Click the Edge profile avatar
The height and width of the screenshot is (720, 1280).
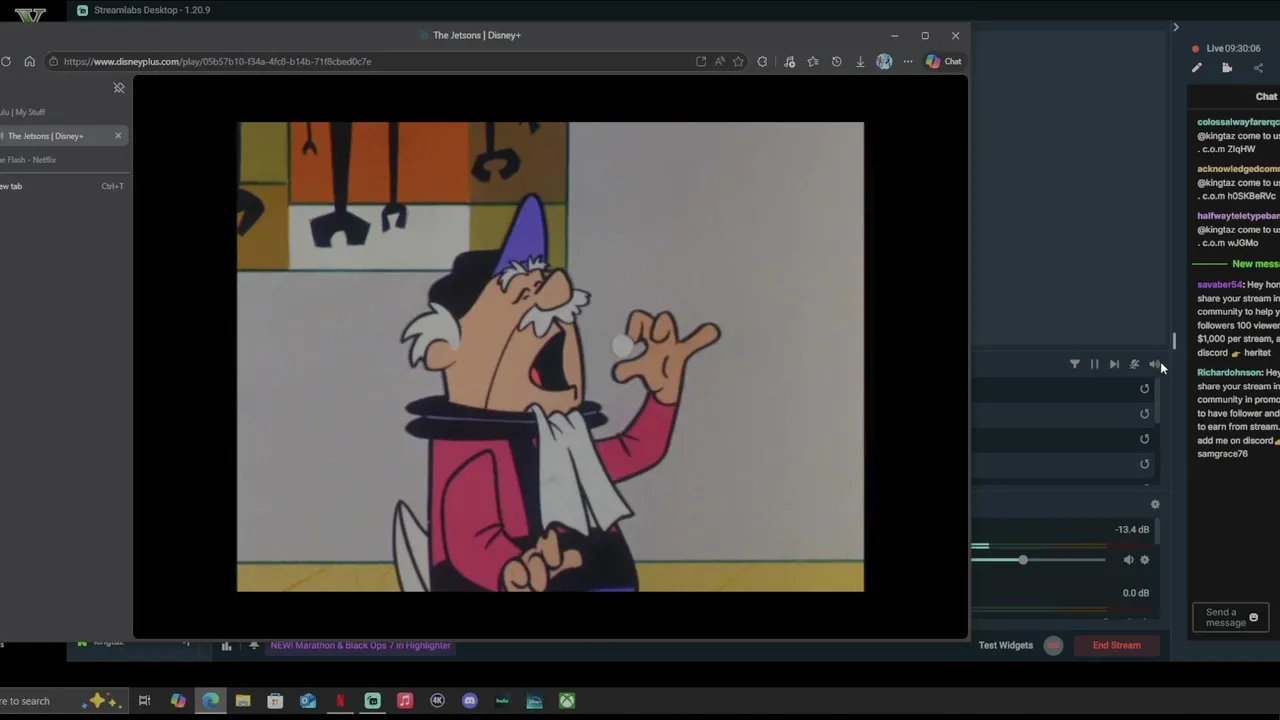tap(884, 61)
